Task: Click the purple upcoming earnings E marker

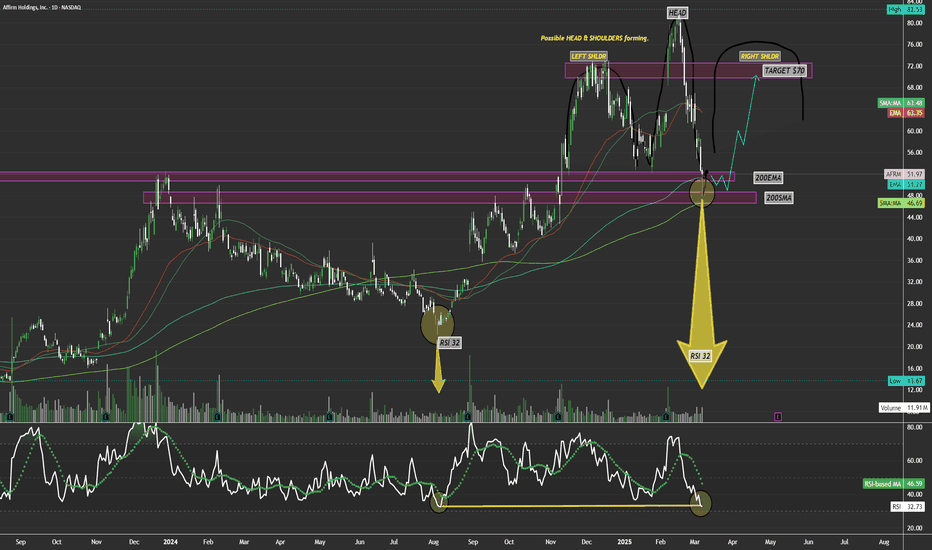Action: [x=777, y=417]
